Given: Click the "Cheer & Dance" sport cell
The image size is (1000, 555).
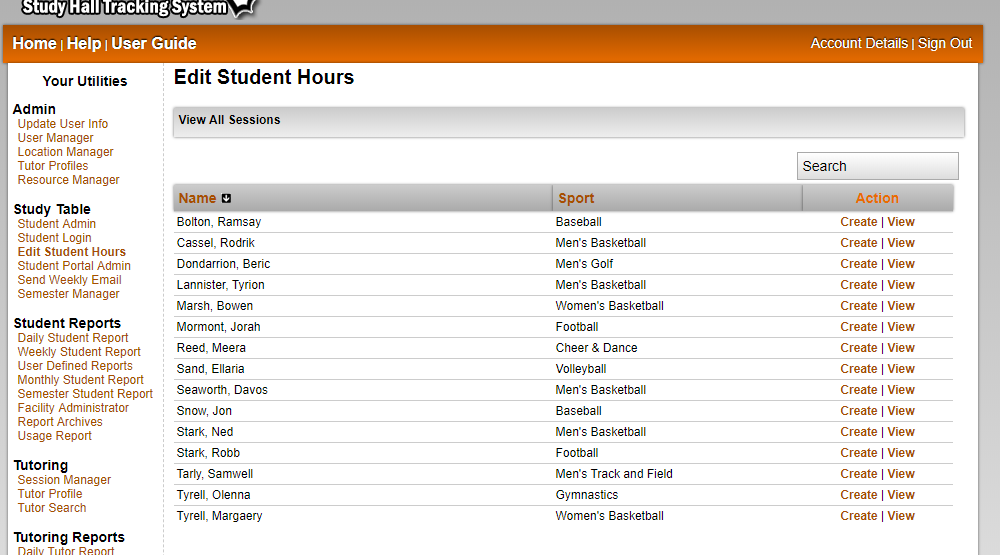Looking at the screenshot, I should pyautogui.click(x=596, y=348).
